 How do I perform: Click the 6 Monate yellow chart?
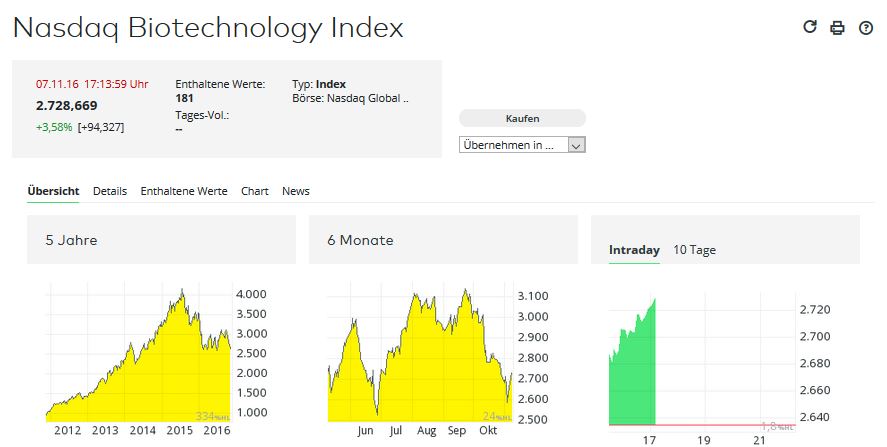[420, 370]
